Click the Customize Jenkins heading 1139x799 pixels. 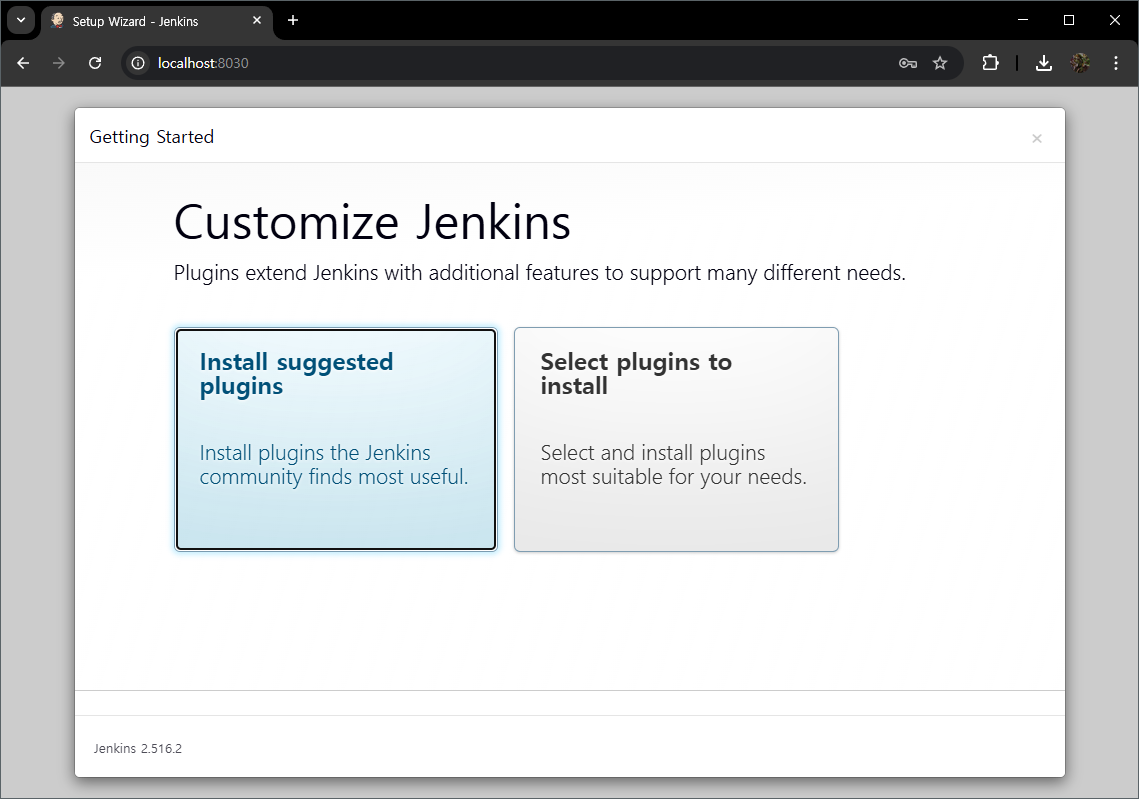click(x=372, y=222)
